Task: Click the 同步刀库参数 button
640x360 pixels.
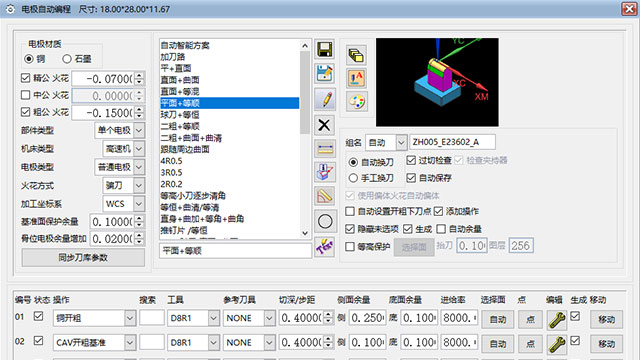Action: click(83, 258)
